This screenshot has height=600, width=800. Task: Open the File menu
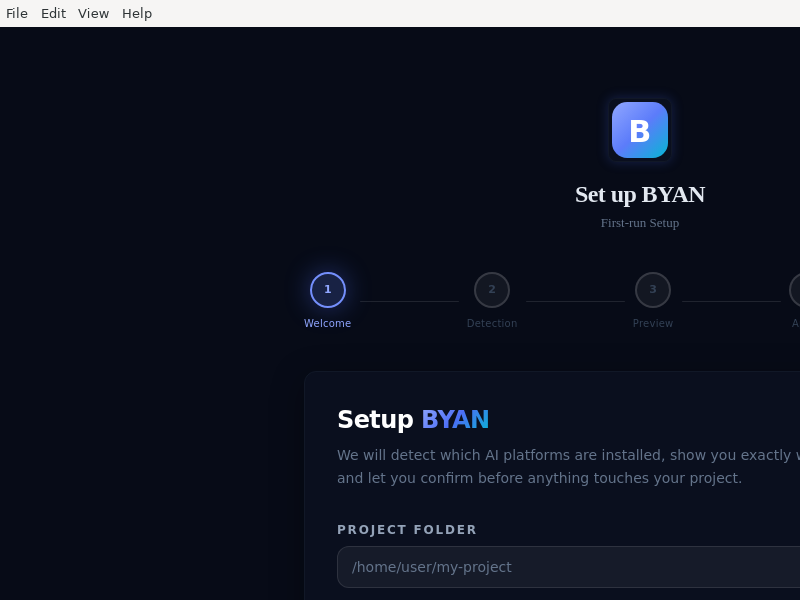pos(17,13)
